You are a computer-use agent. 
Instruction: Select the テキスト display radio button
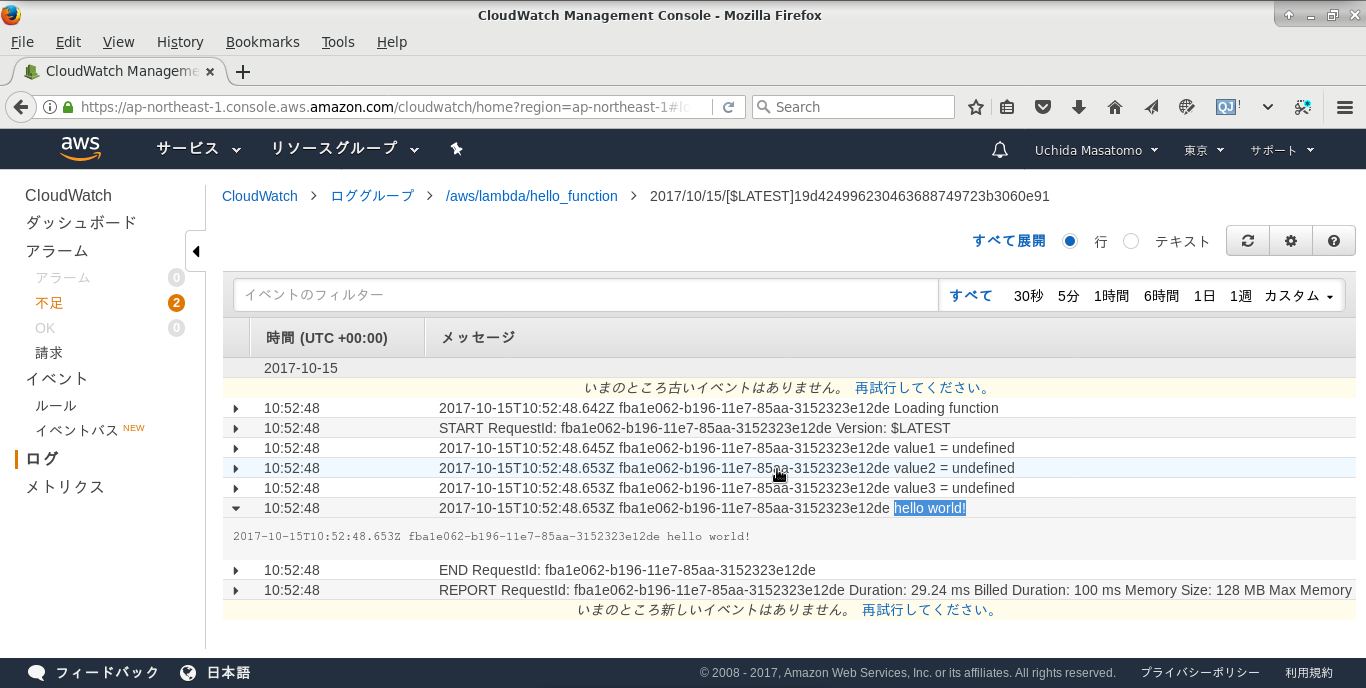(x=1130, y=240)
